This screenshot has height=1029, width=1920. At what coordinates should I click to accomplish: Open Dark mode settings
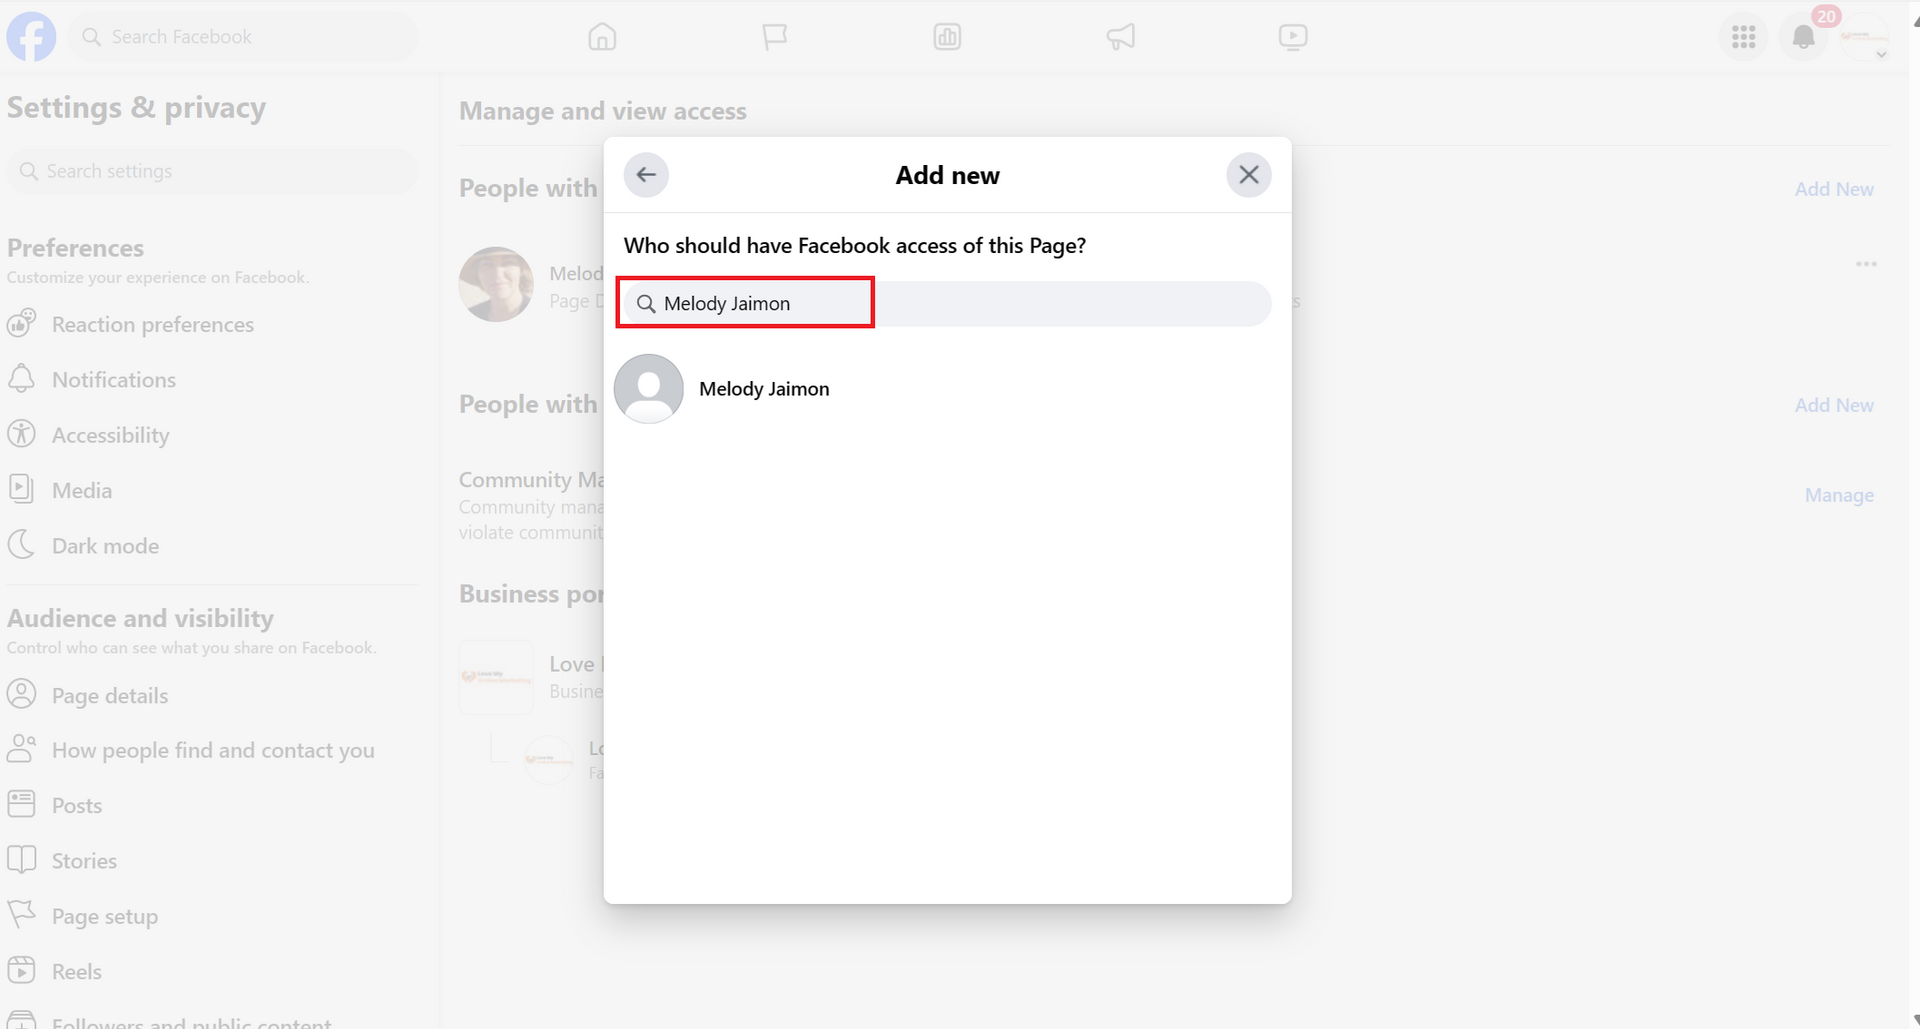[x=106, y=546]
